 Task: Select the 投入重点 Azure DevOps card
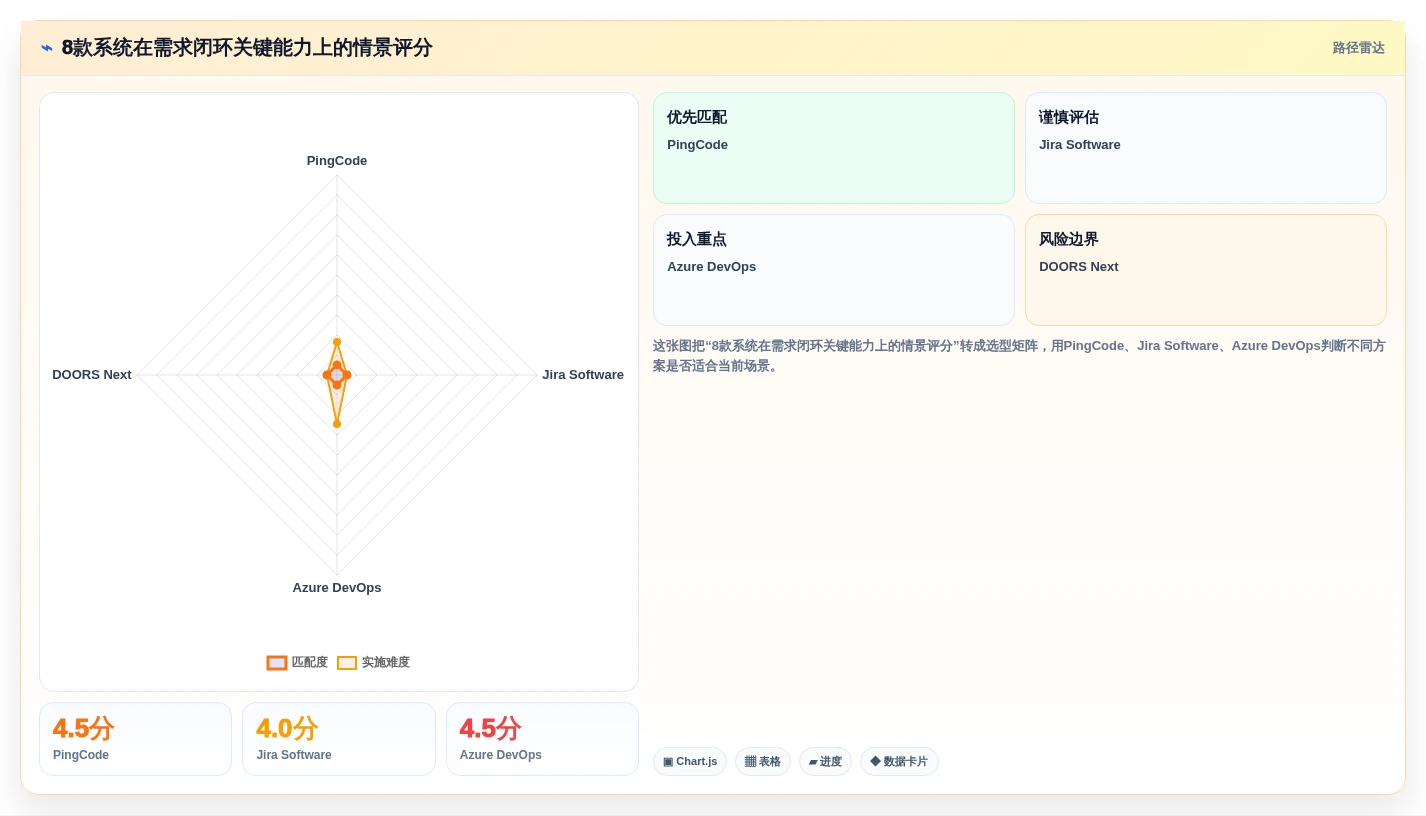pyautogui.click(x=834, y=270)
